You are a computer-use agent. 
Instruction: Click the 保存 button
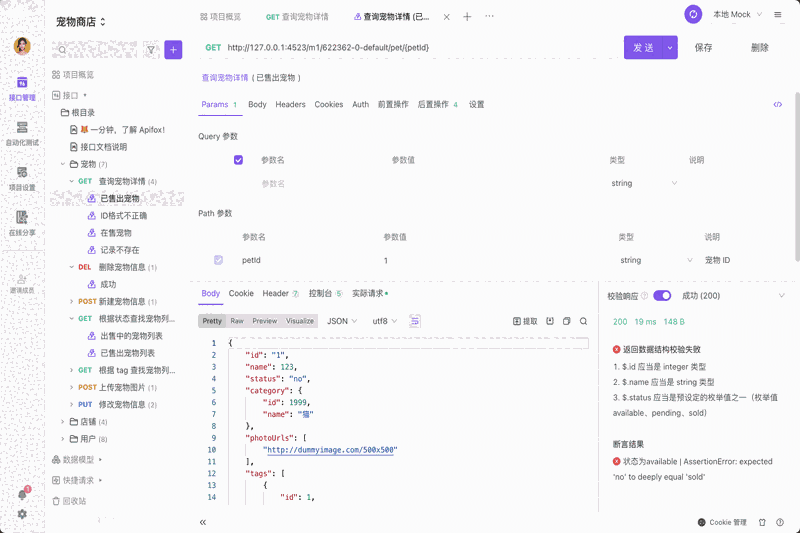click(x=703, y=47)
